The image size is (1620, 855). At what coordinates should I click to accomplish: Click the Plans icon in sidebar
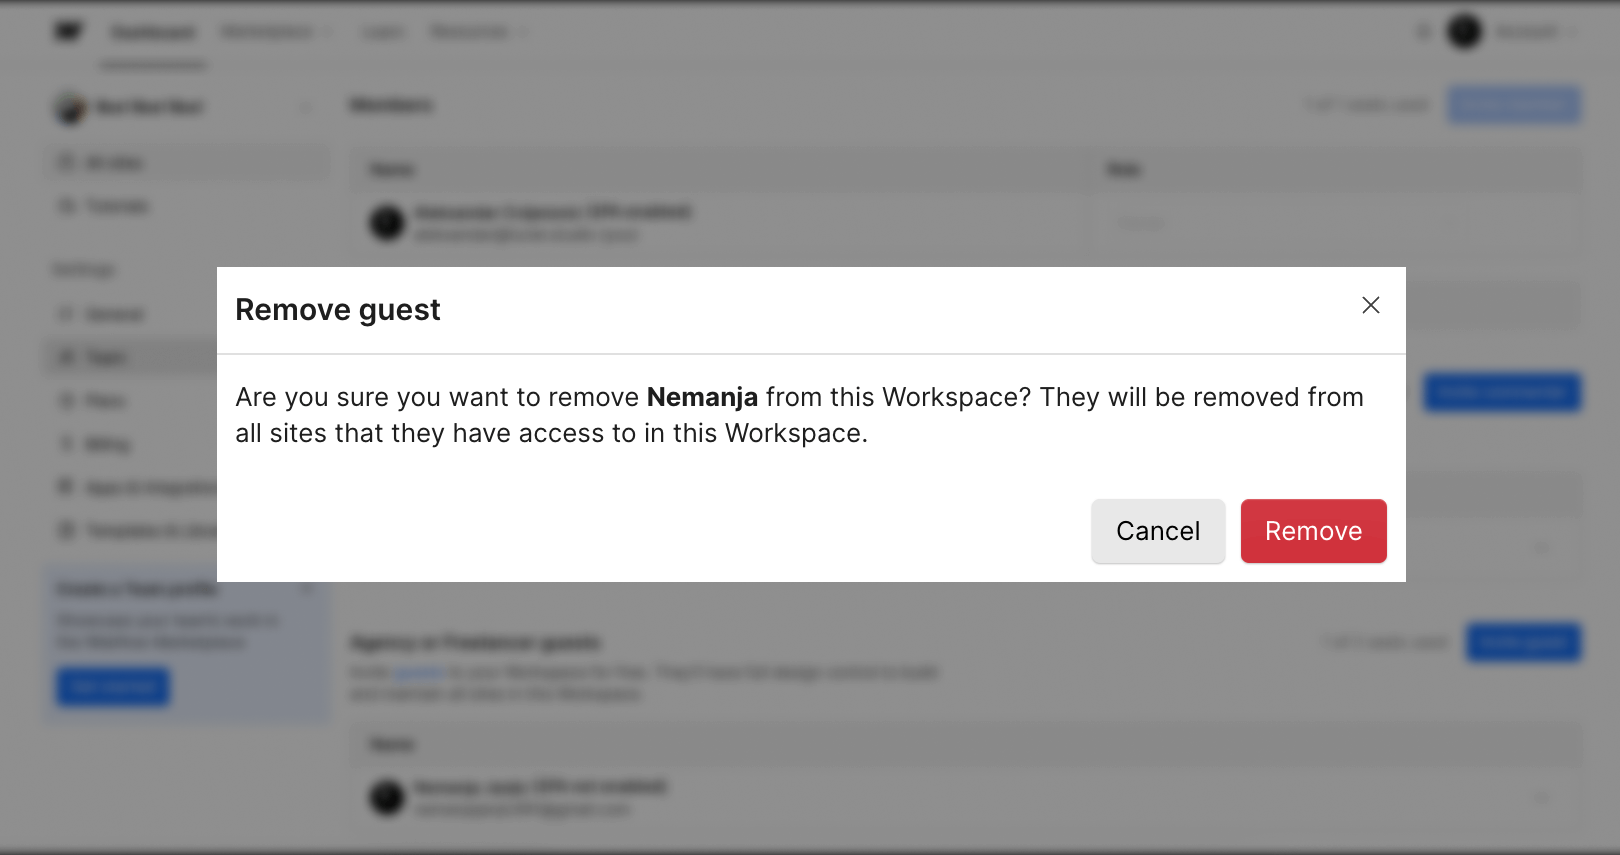(67, 401)
